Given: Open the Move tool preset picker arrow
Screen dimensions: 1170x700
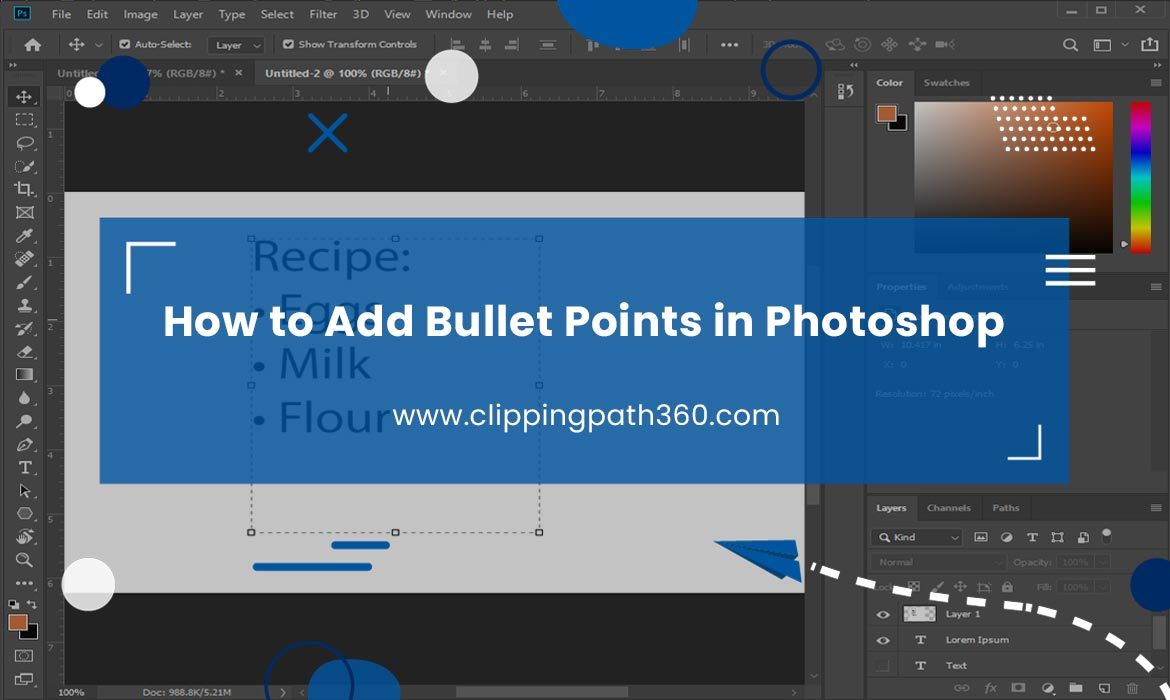Looking at the screenshot, I should coord(98,45).
